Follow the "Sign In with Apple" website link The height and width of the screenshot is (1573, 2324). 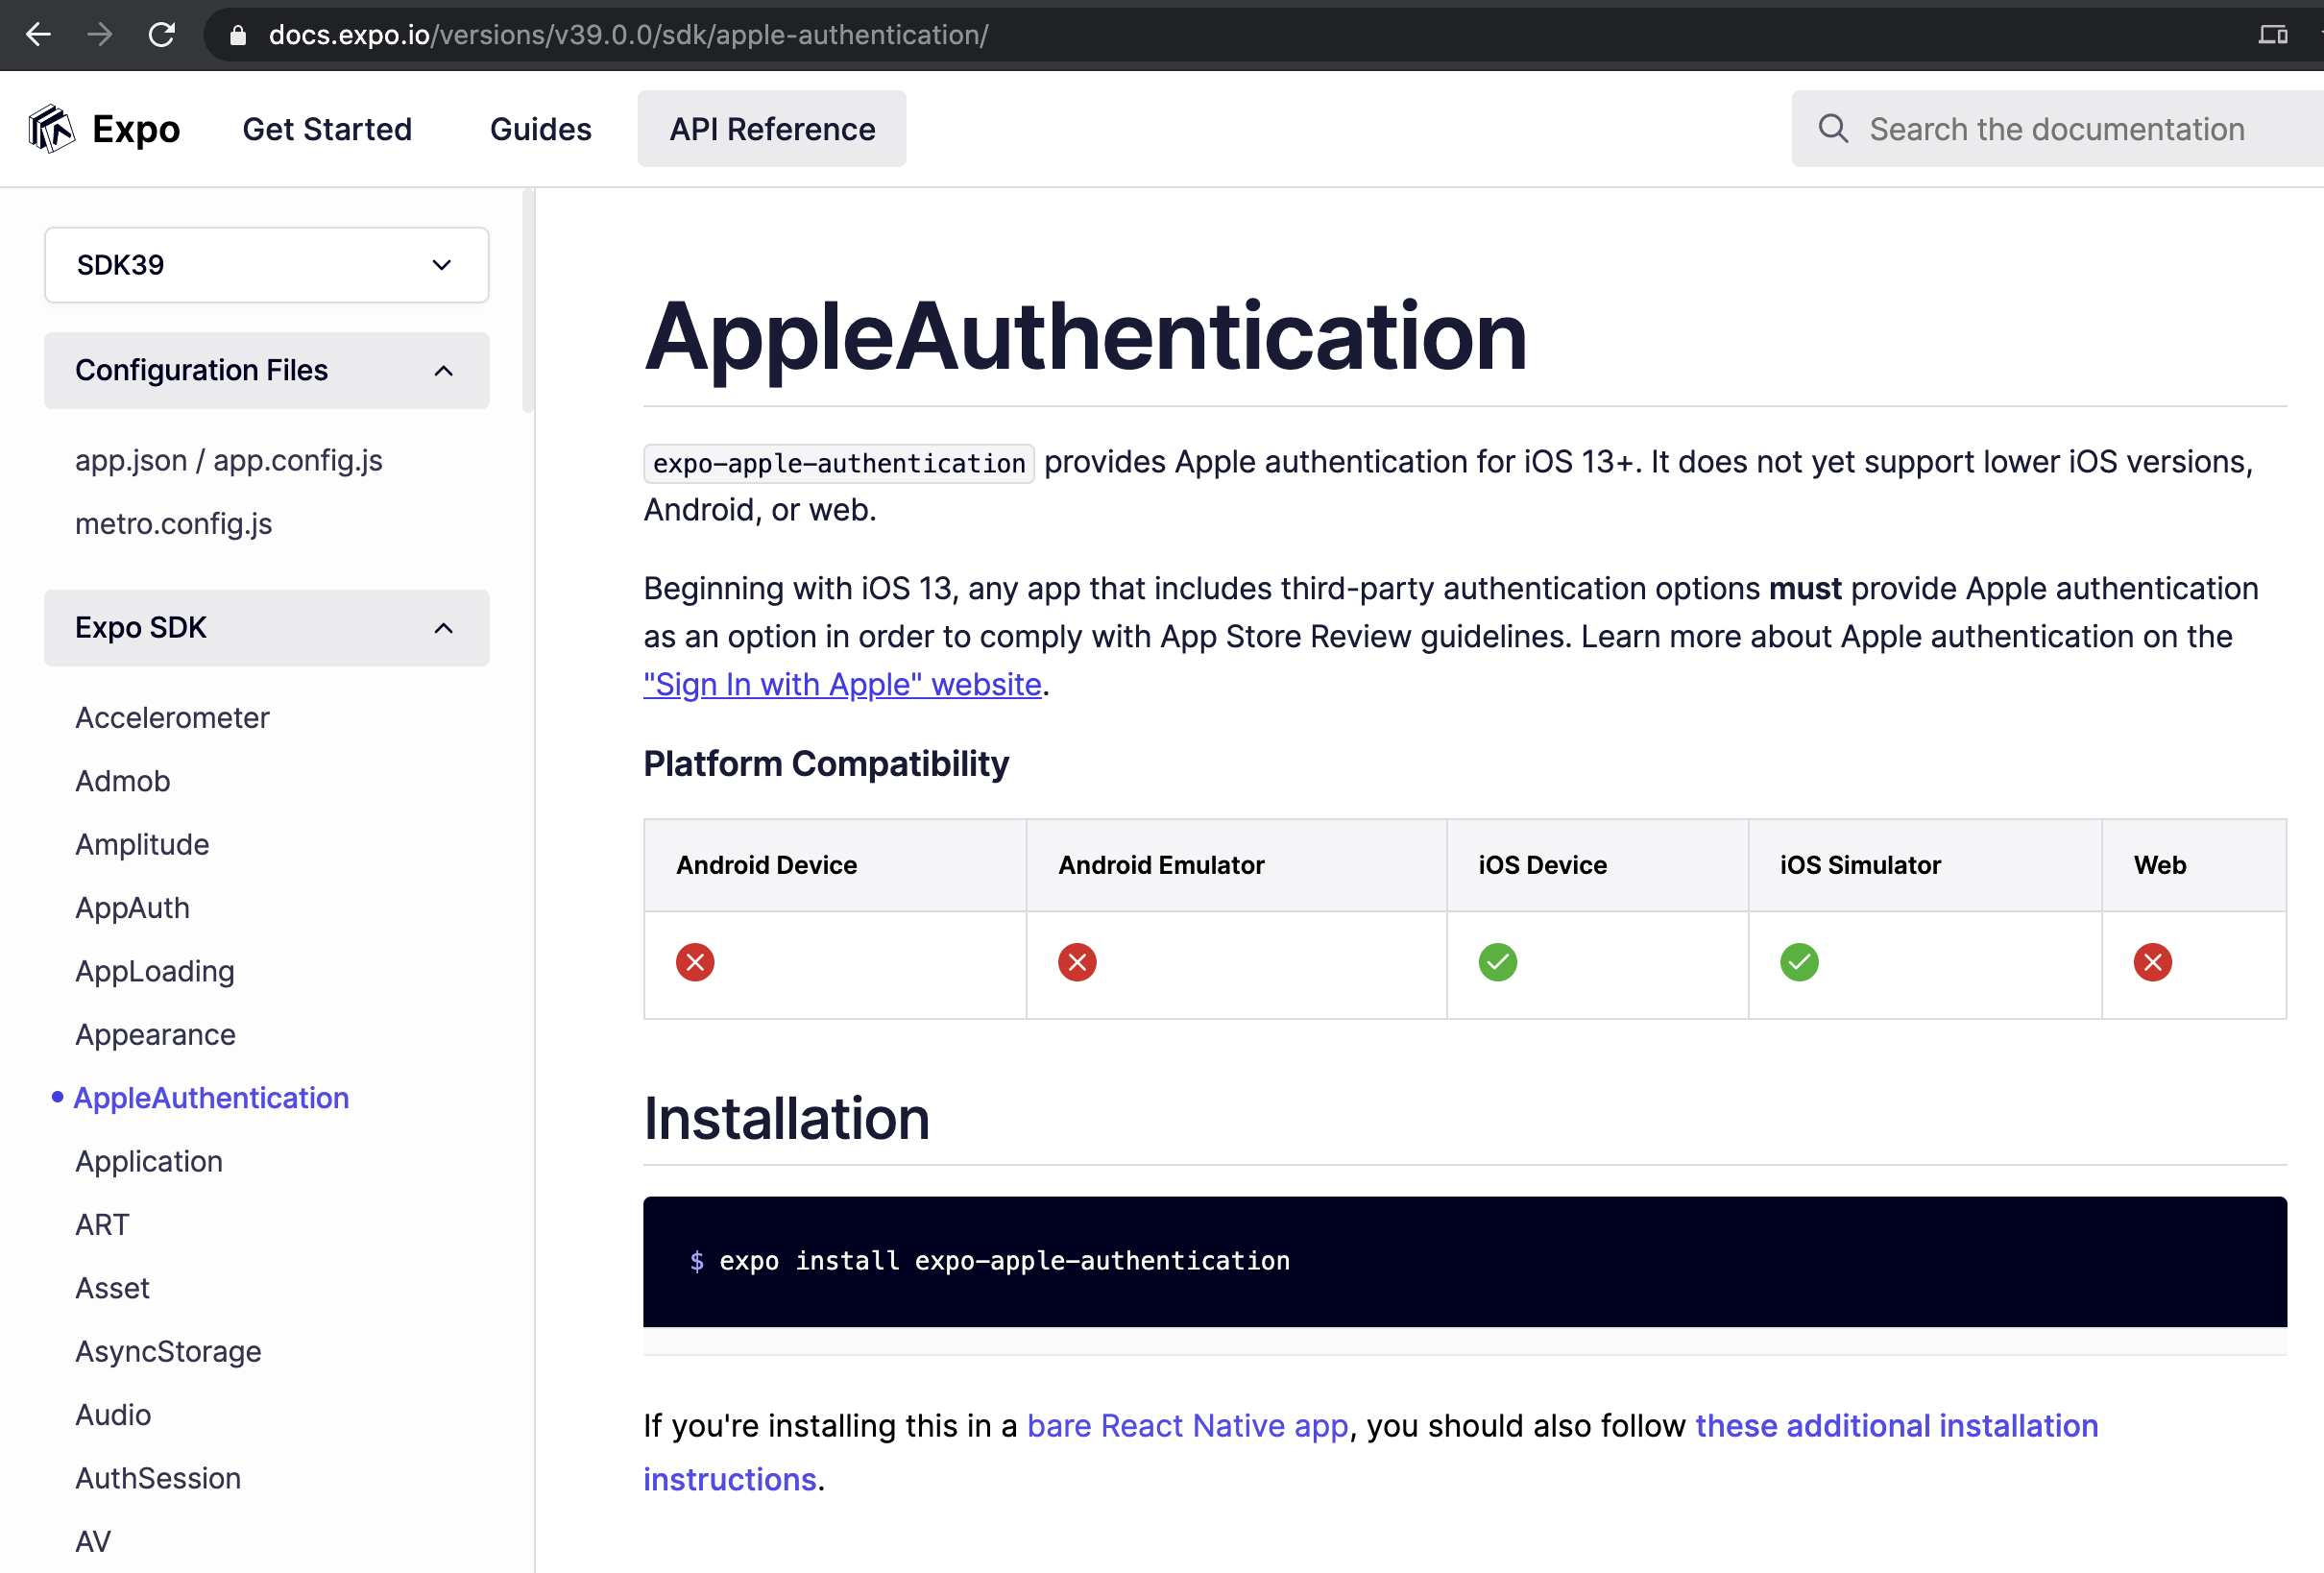pyautogui.click(x=843, y=684)
